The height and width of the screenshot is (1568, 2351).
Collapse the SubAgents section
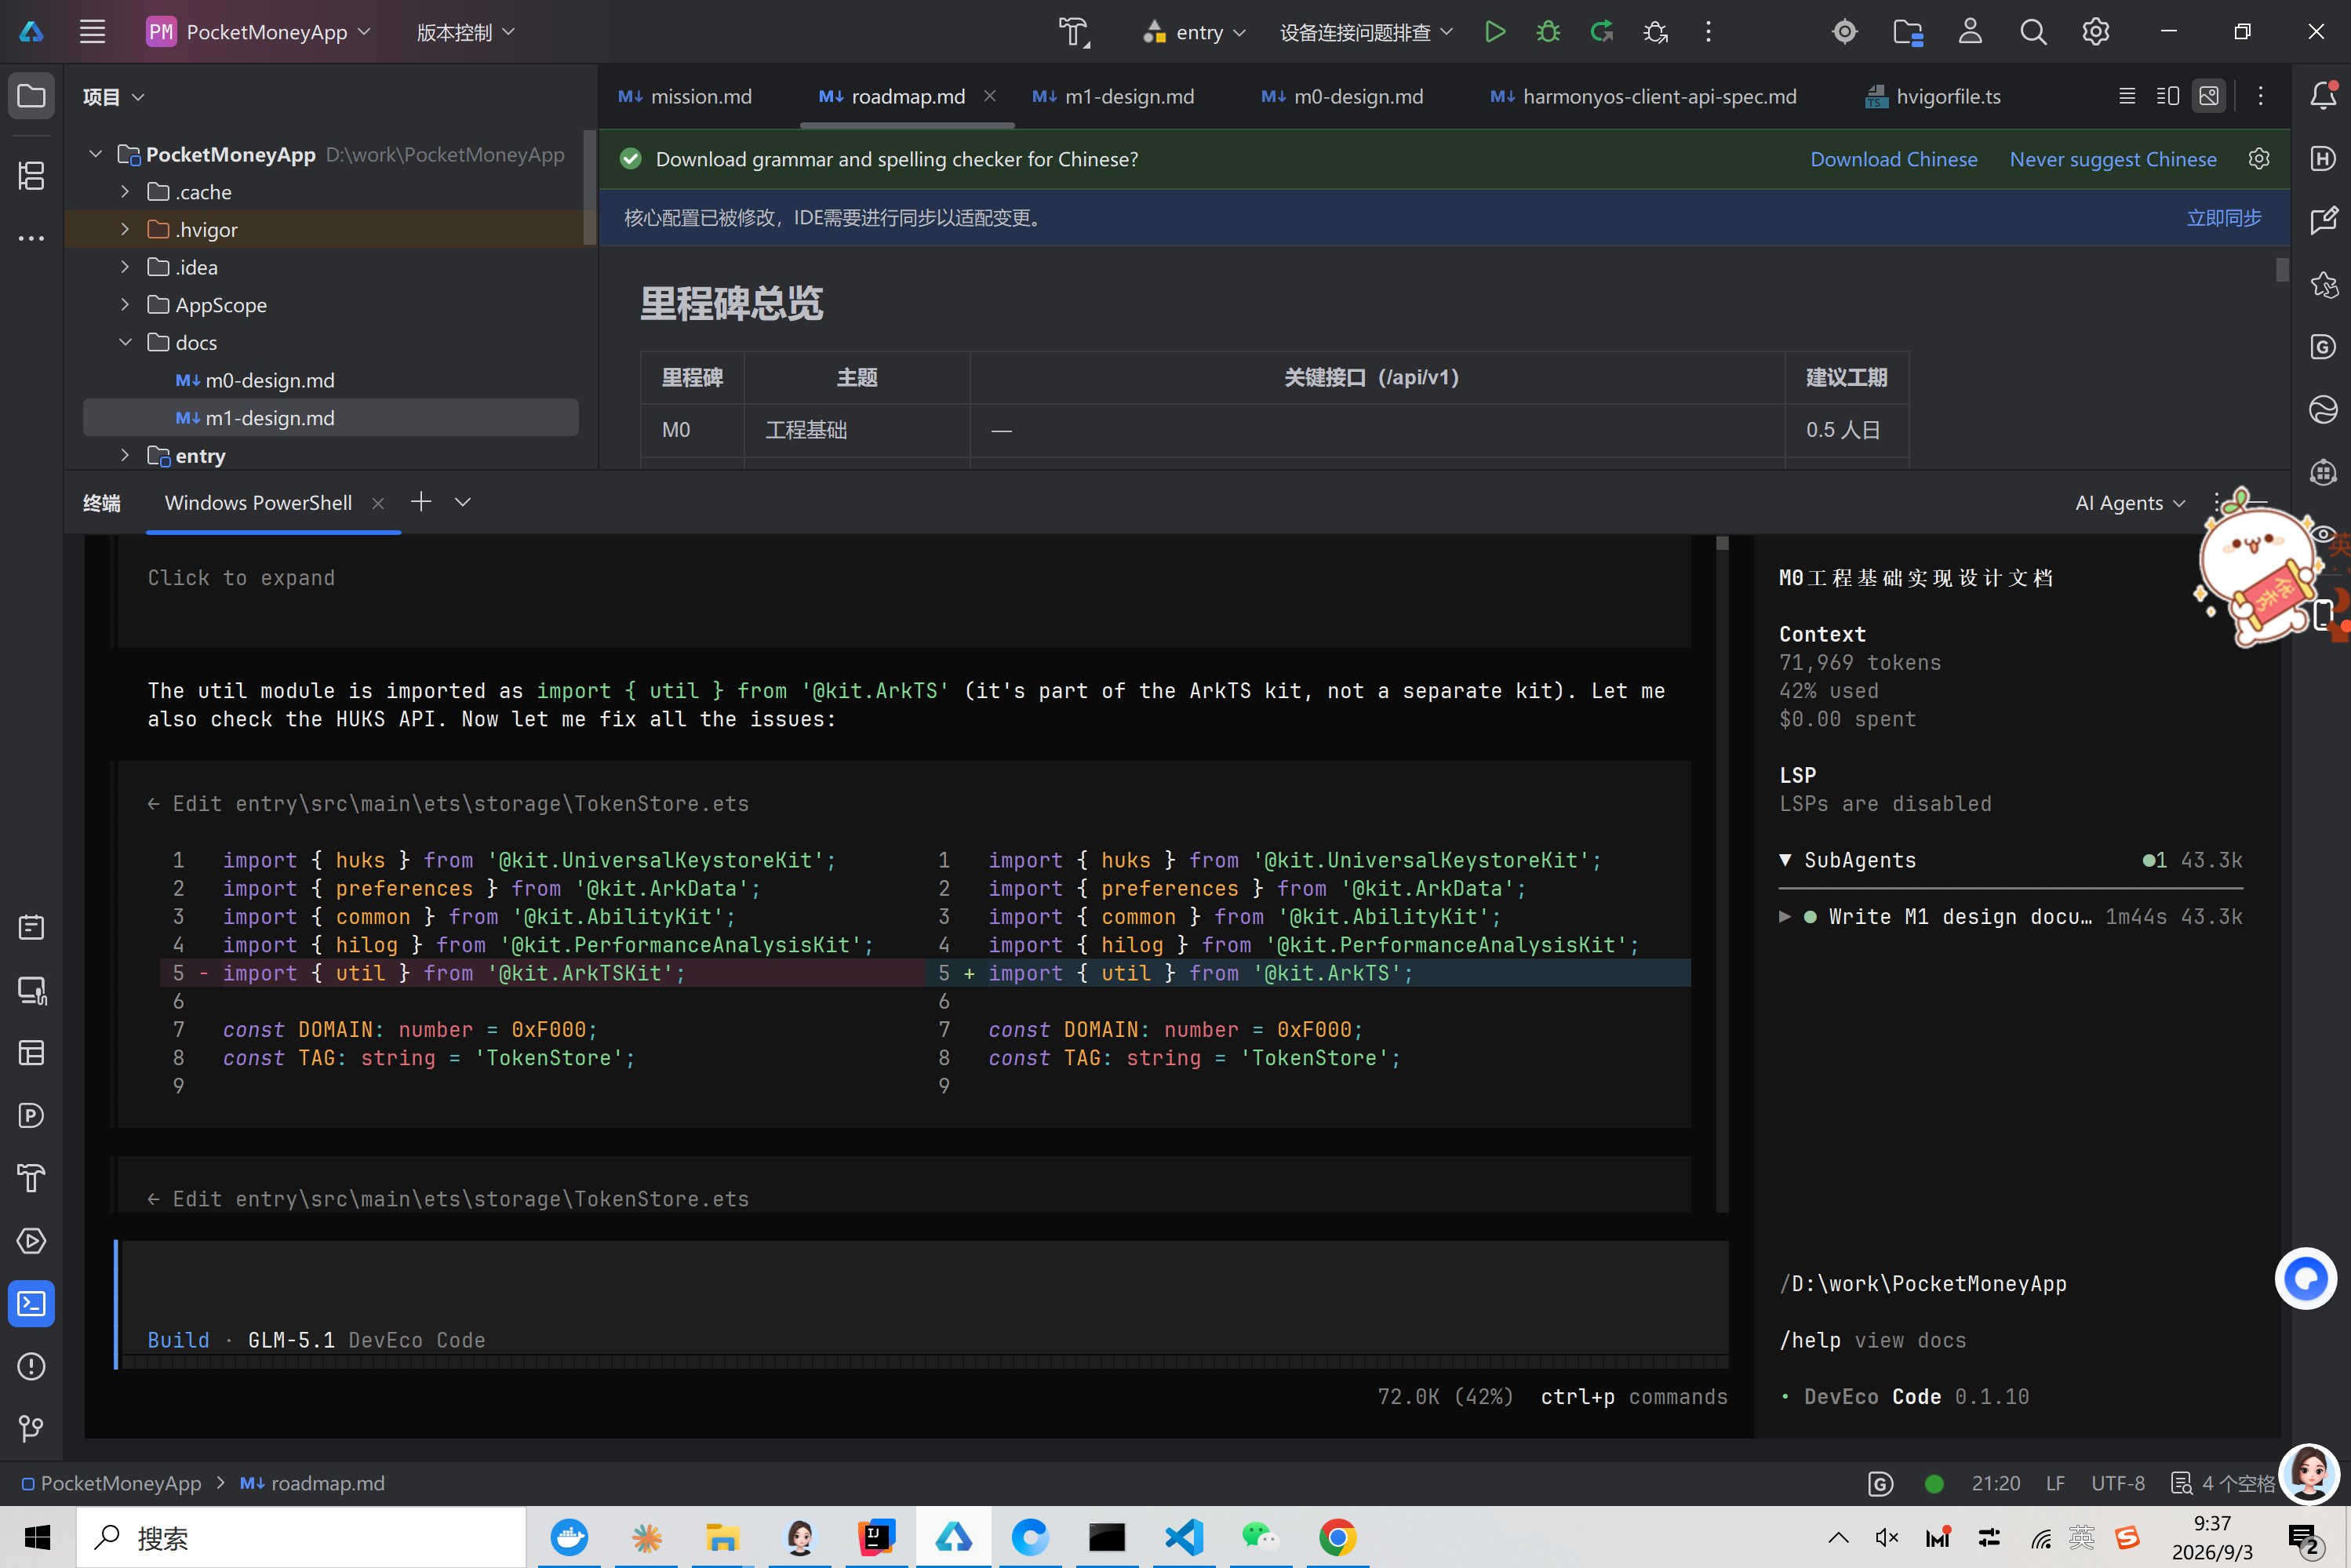pyautogui.click(x=1785, y=860)
